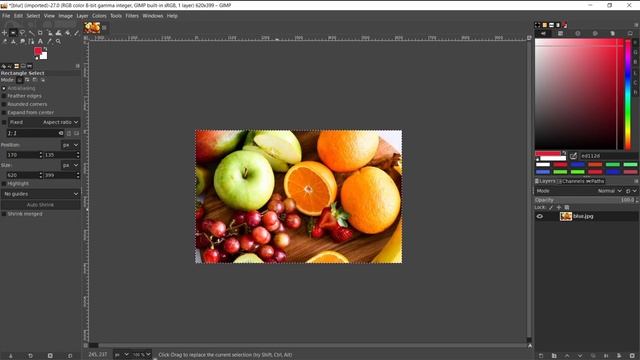Open the Colors menu
640x360 pixels.
(99, 16)
